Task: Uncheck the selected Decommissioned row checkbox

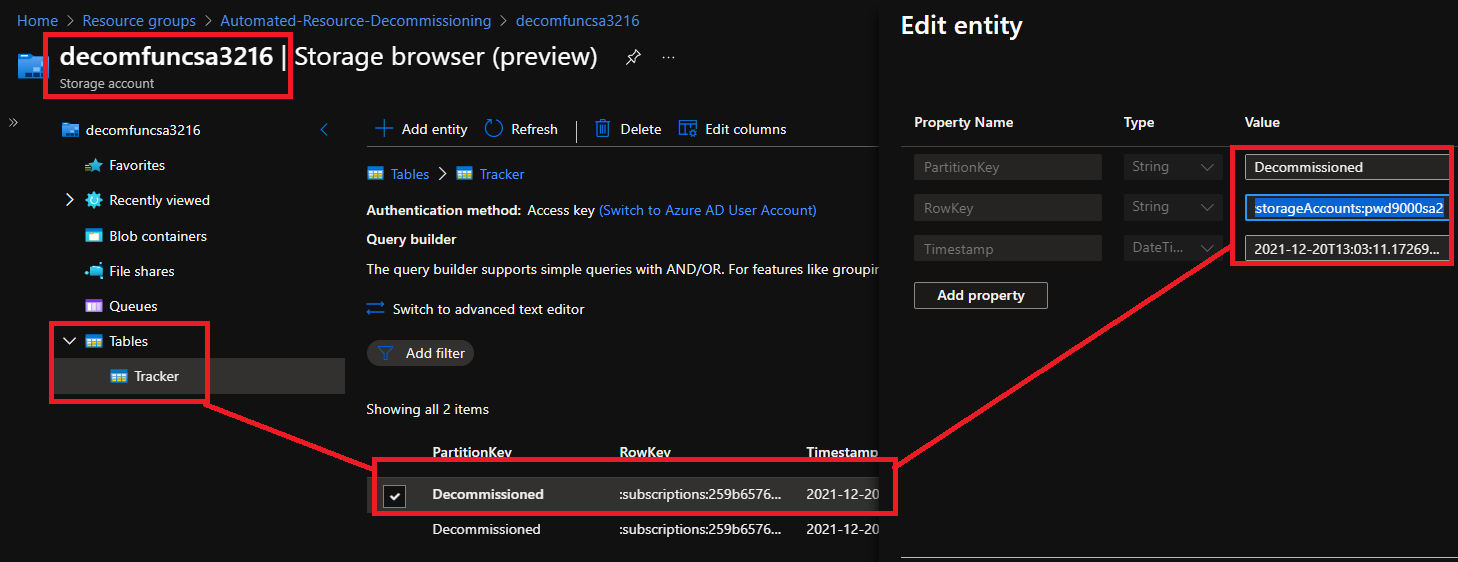Action: (395, 495)
